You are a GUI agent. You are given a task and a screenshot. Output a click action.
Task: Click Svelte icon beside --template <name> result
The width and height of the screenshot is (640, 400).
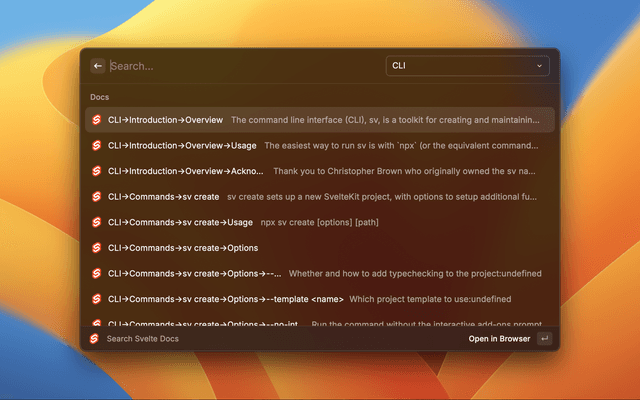tap(97, 298)
